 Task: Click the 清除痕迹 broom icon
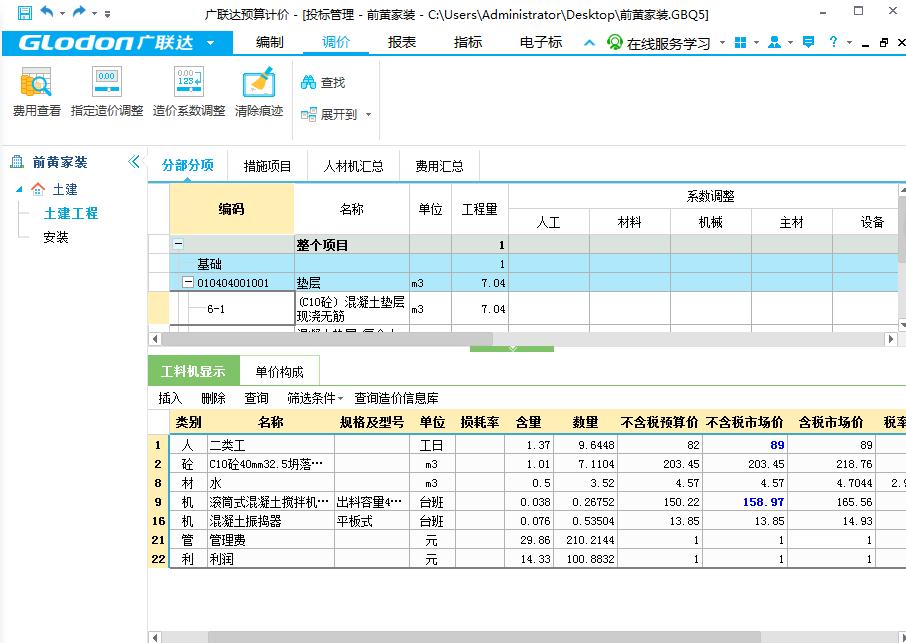pos(258,82)
